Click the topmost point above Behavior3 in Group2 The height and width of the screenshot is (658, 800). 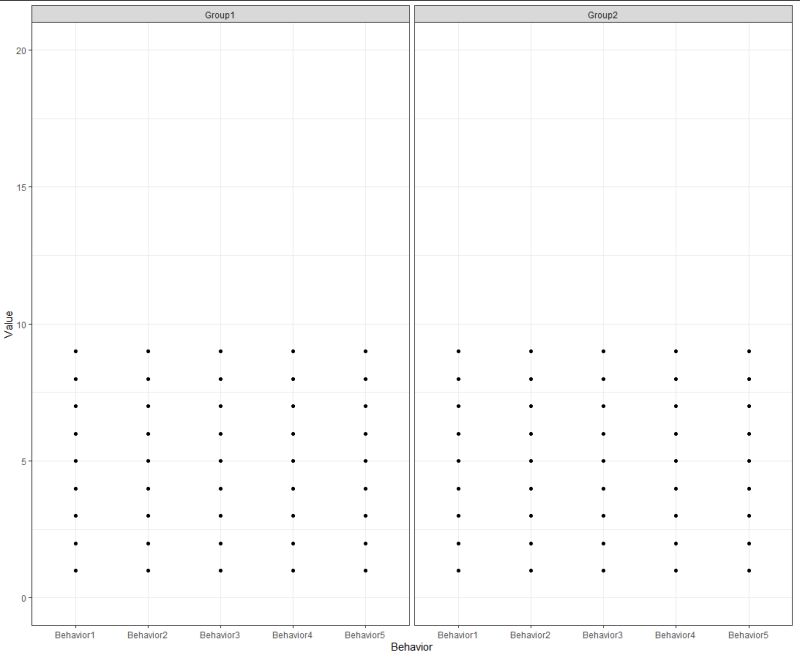[604, 350]
